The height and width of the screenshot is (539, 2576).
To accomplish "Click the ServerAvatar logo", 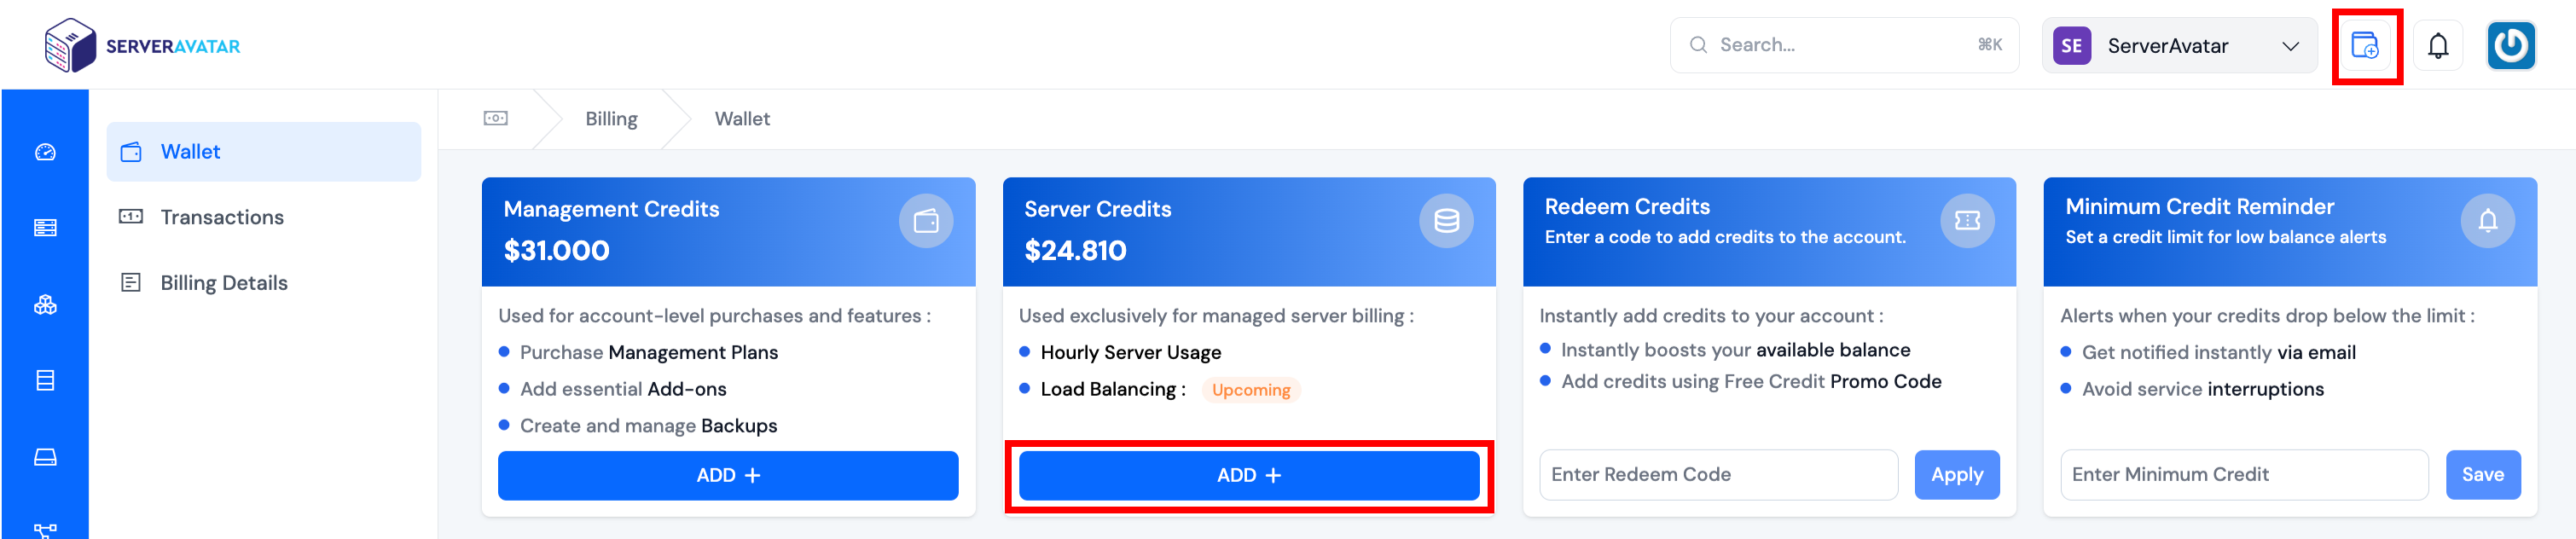I will [x=142, y=45].
